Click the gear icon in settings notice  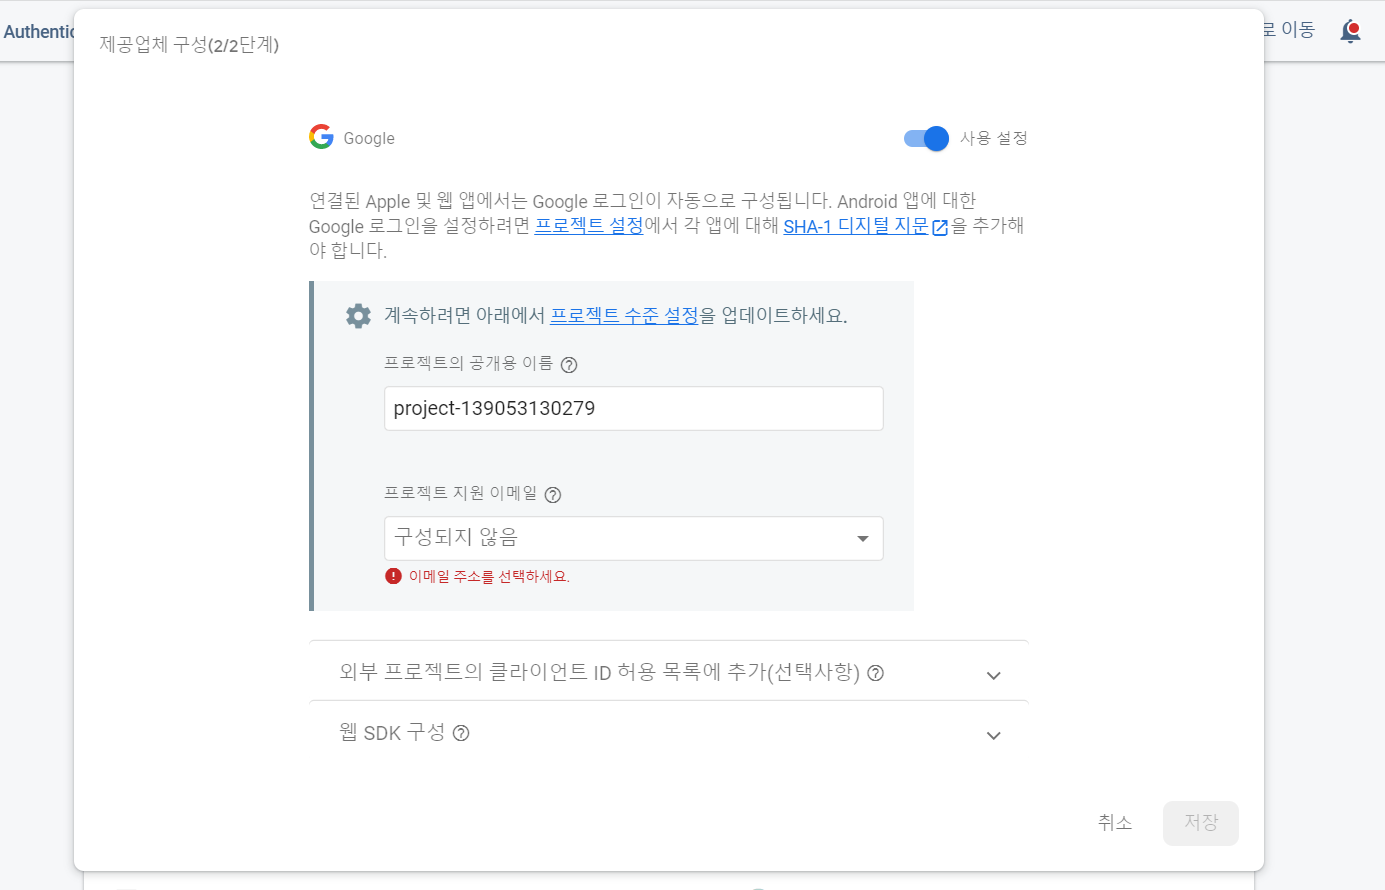click(x=358, y=316)
